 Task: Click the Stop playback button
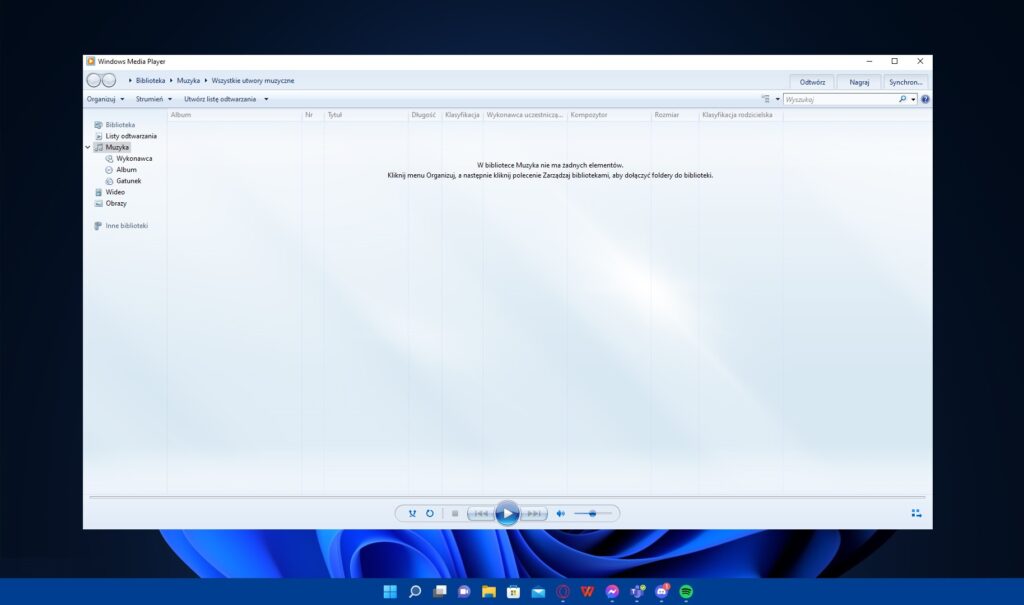point(455,514)
